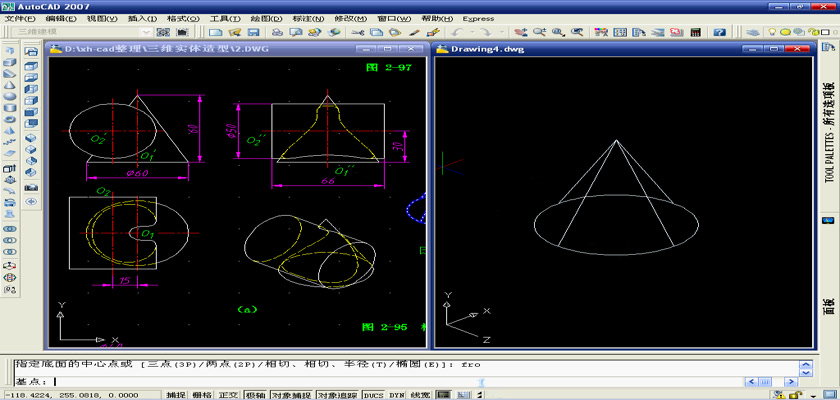
Task: Open the 绘图(D) menu
Action: (x=267, y=18)
